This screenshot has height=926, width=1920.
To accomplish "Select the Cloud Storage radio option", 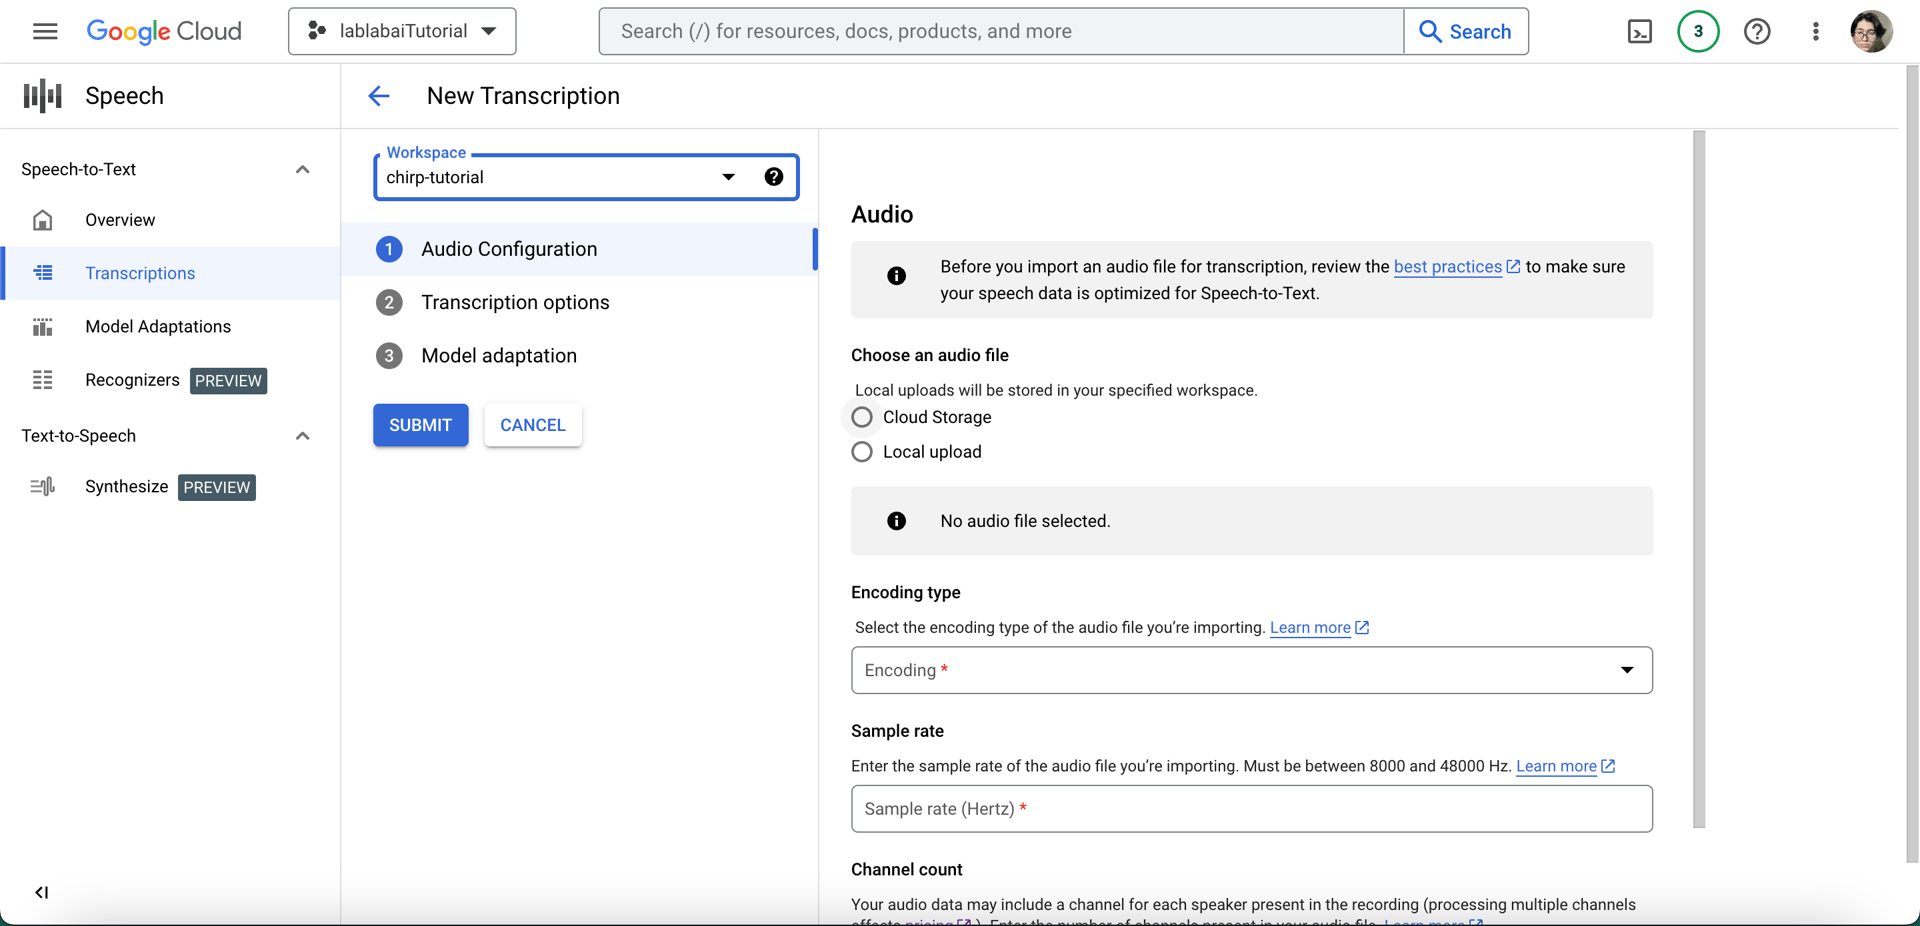I will pos(862,417).
